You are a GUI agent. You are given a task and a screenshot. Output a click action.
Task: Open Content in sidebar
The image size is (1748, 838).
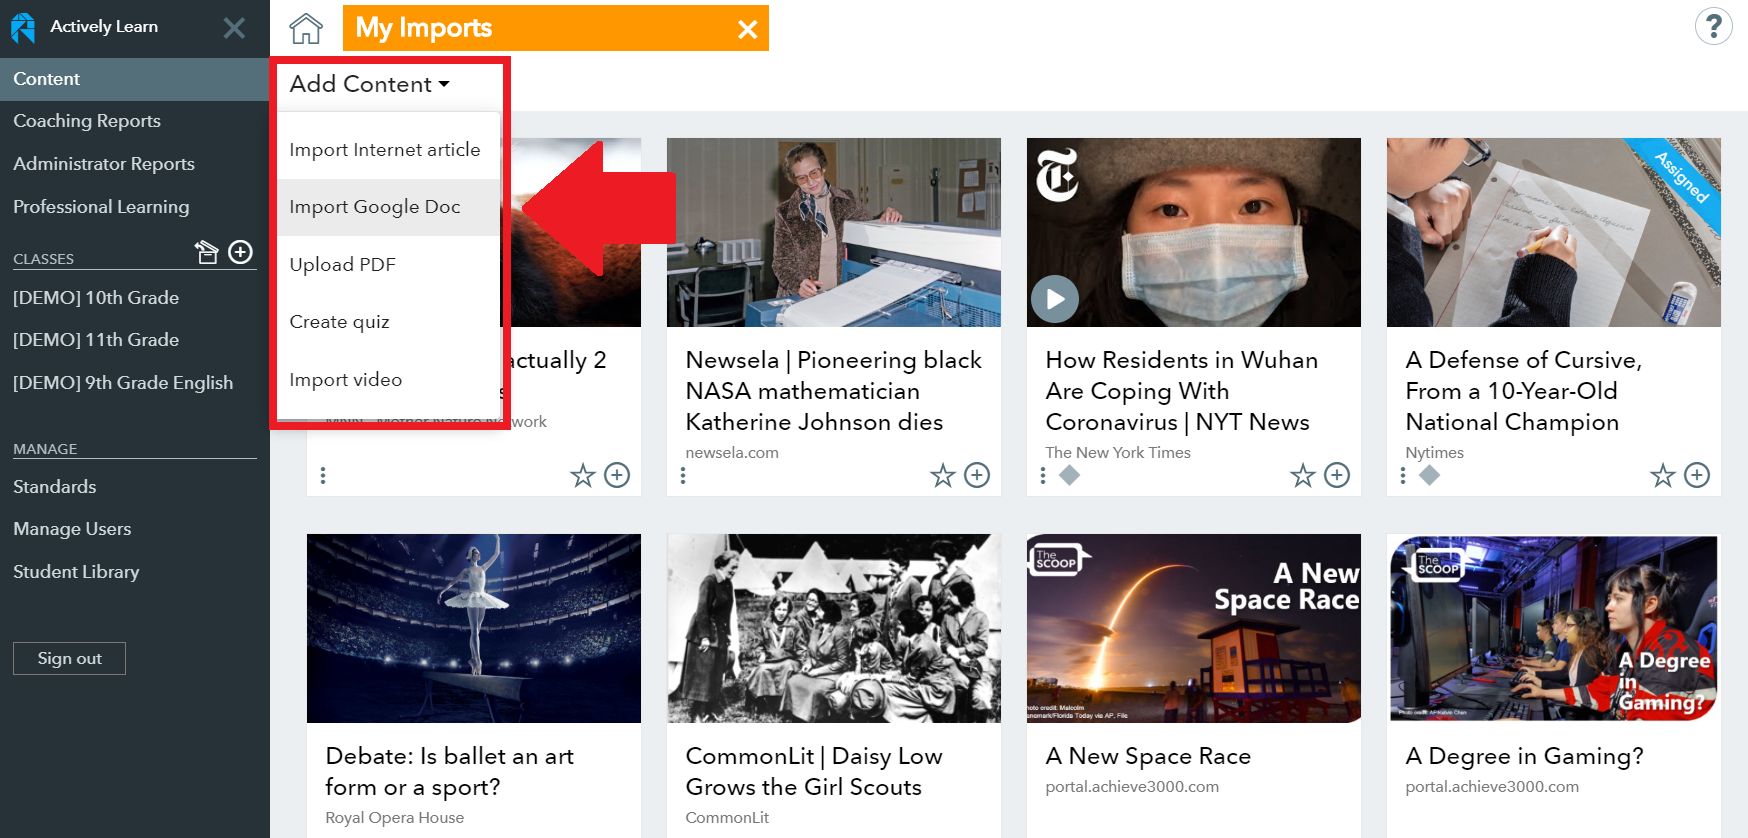click(x=135, y=79)
